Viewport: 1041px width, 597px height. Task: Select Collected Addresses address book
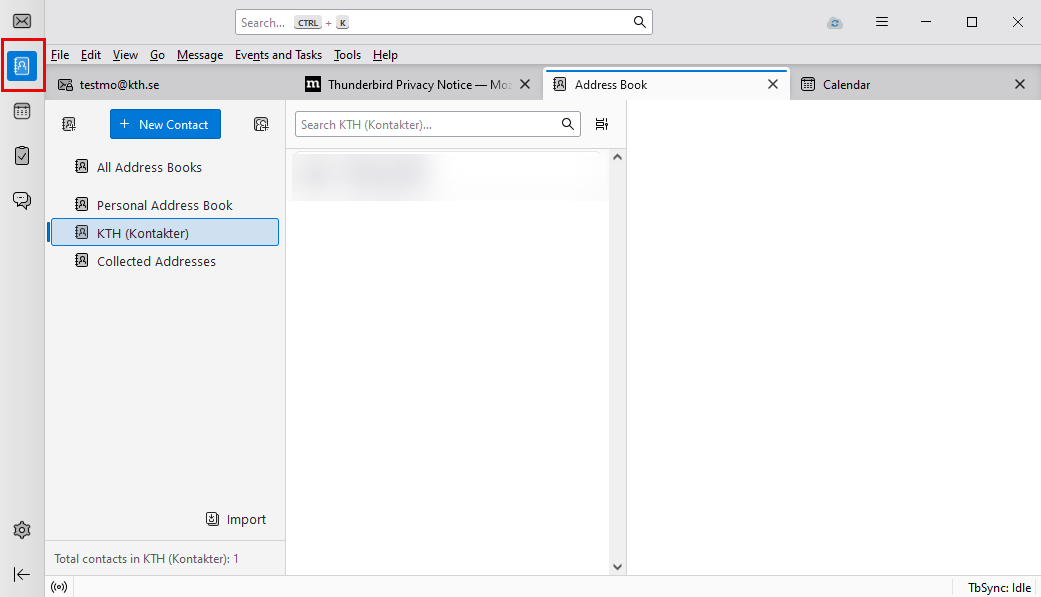coord(156,261)
